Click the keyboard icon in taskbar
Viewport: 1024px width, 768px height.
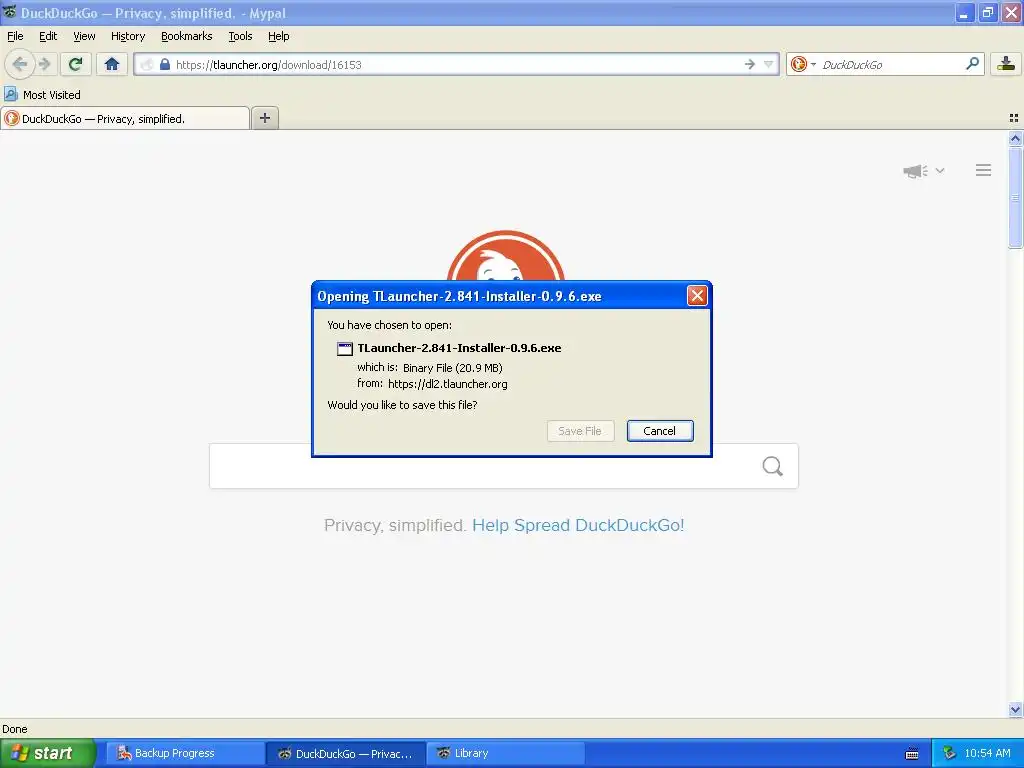(x=912, y=754)
